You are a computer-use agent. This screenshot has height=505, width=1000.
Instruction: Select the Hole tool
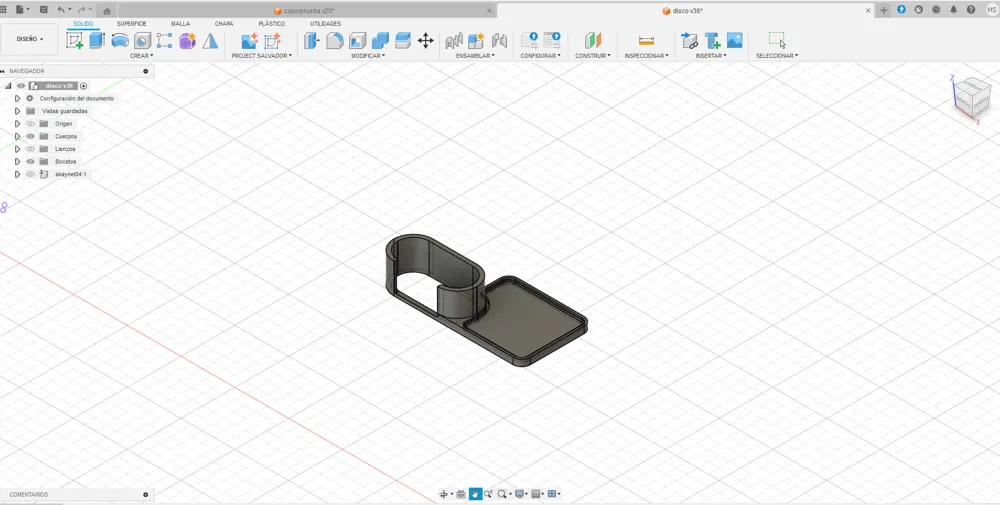(x=142, y=41)
